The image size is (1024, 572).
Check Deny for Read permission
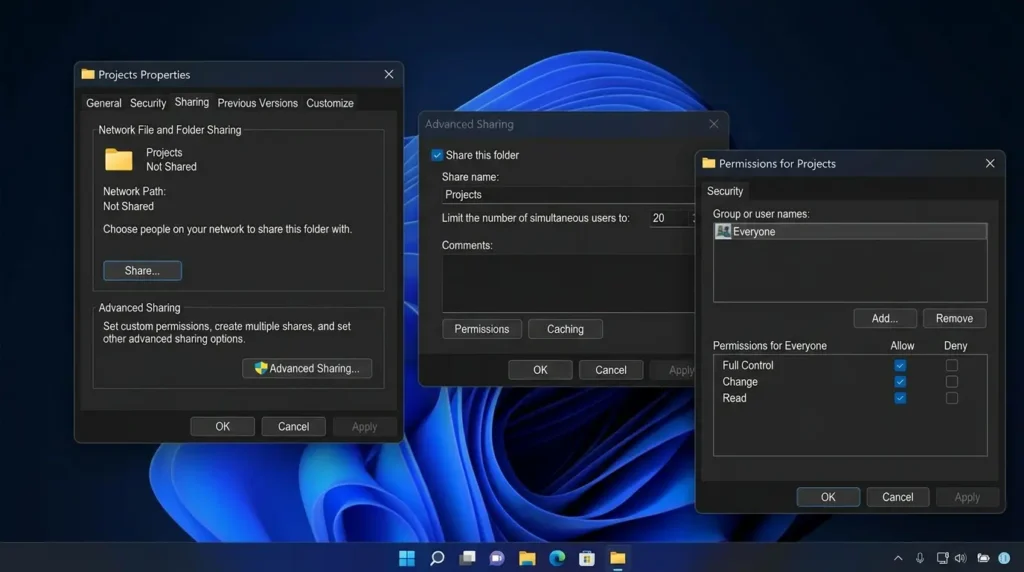point(952,398)
